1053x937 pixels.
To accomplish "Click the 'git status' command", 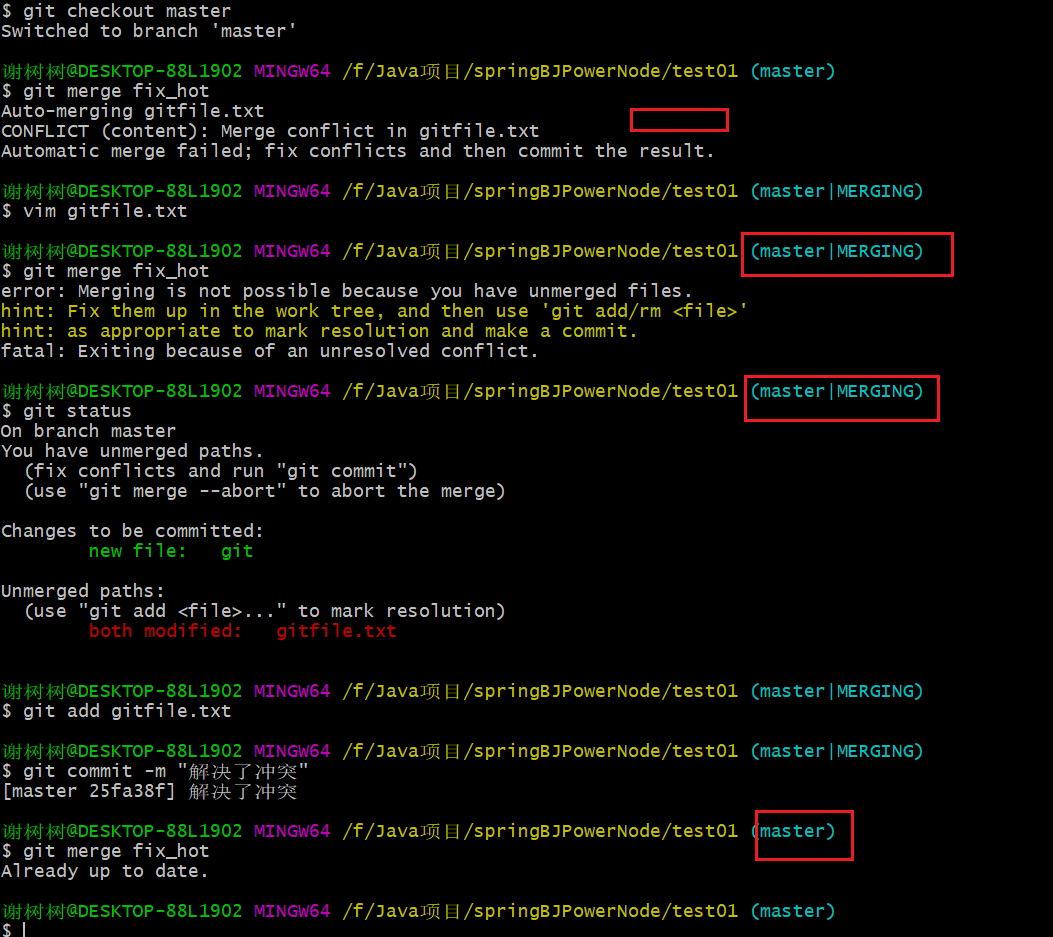I will coord(66,411).
